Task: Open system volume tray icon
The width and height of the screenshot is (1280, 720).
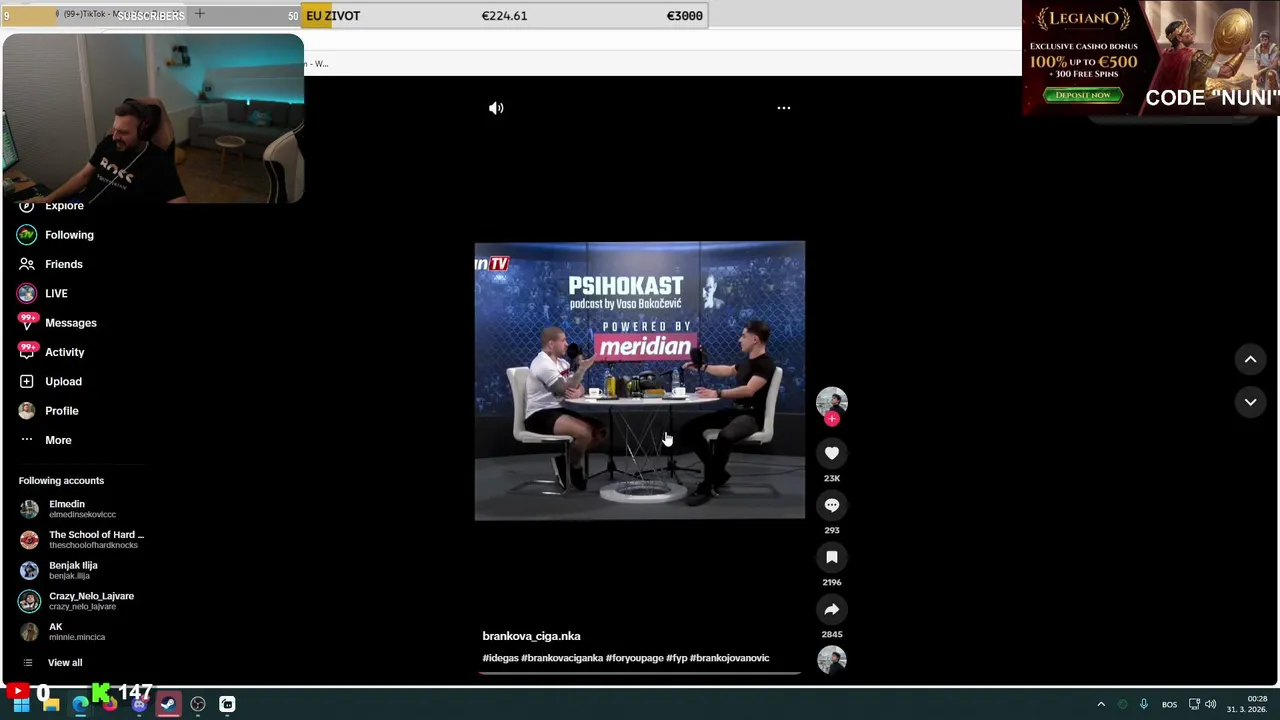Action: [x=1211, y=705]
